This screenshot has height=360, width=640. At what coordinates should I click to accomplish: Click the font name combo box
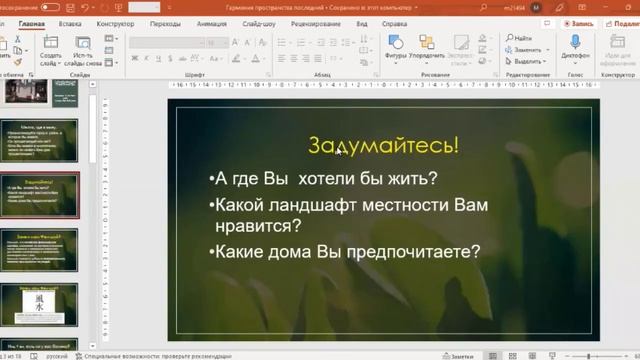167,42
